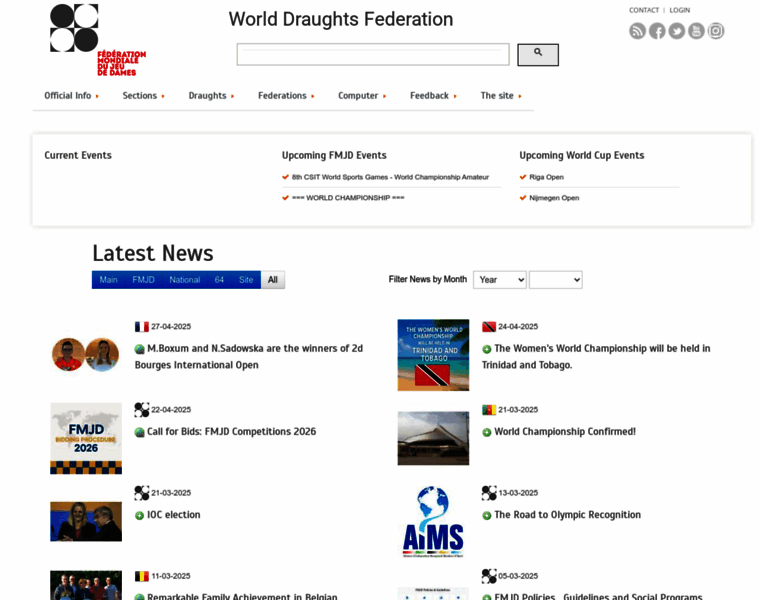
Task: Open the Instagram icon in header
Action: (x=716, y=31)
